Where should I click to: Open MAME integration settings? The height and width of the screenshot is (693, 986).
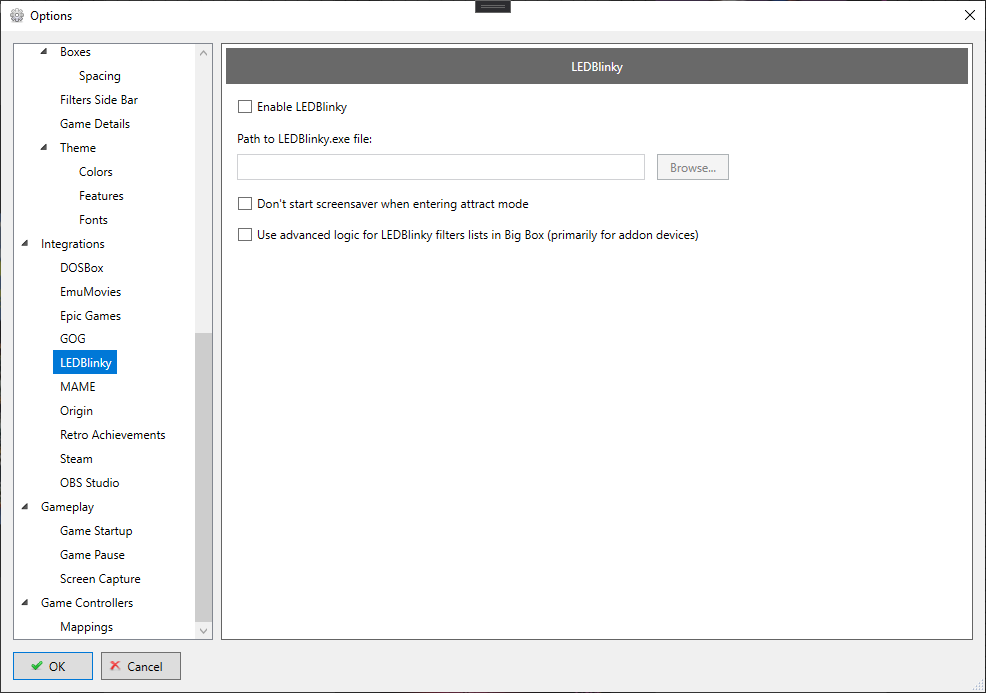pos(77,387)
